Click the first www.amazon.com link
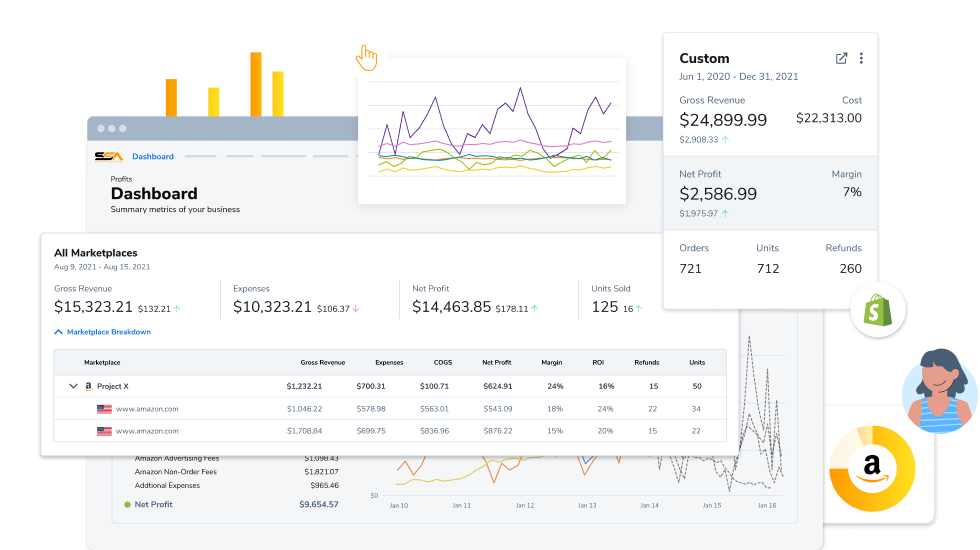 [147, 409]
